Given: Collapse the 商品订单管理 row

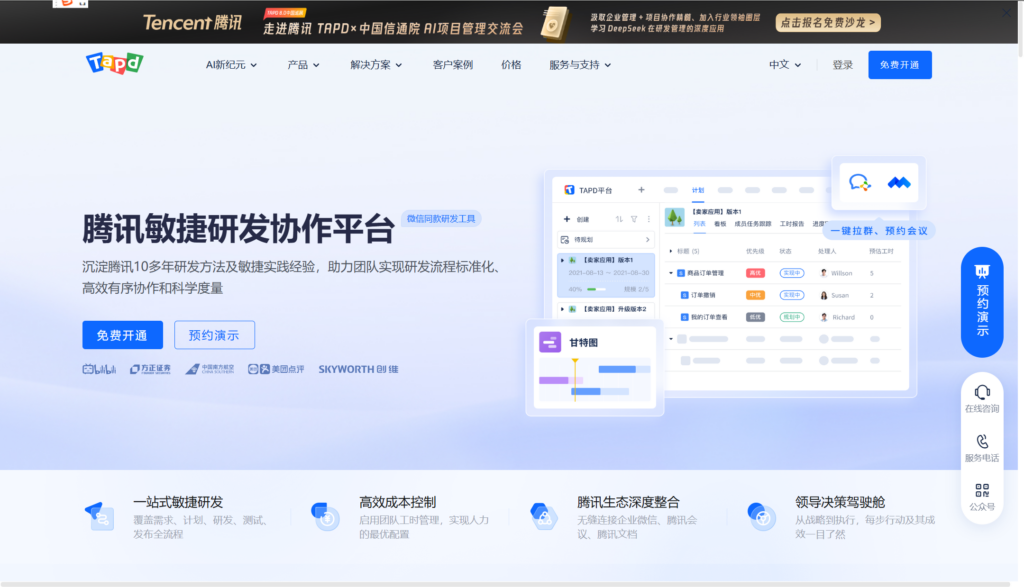Looking at the screenshot, I should point(671,273).
